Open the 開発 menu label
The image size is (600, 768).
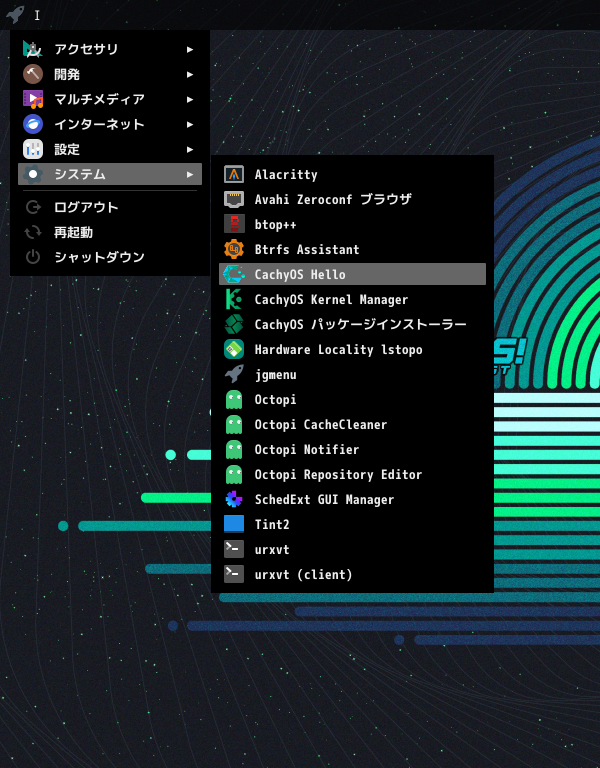(67, 74)
